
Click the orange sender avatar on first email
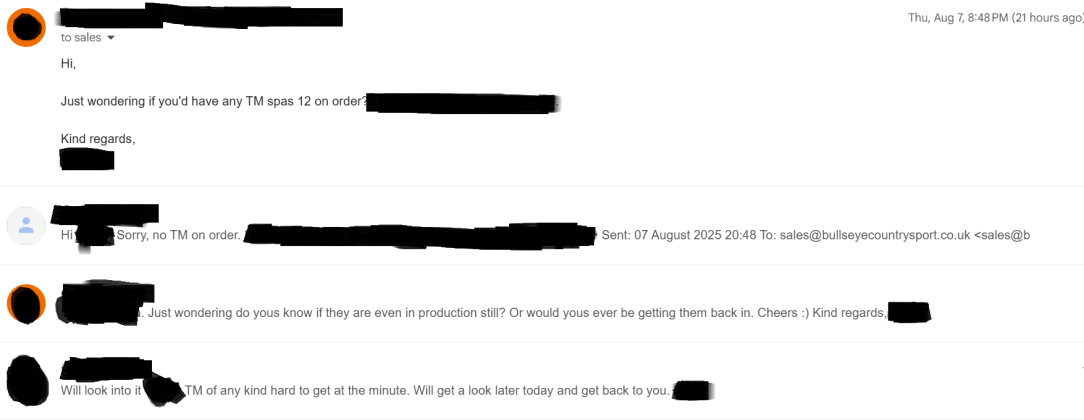pyautogui.click(x=26, y=27)
